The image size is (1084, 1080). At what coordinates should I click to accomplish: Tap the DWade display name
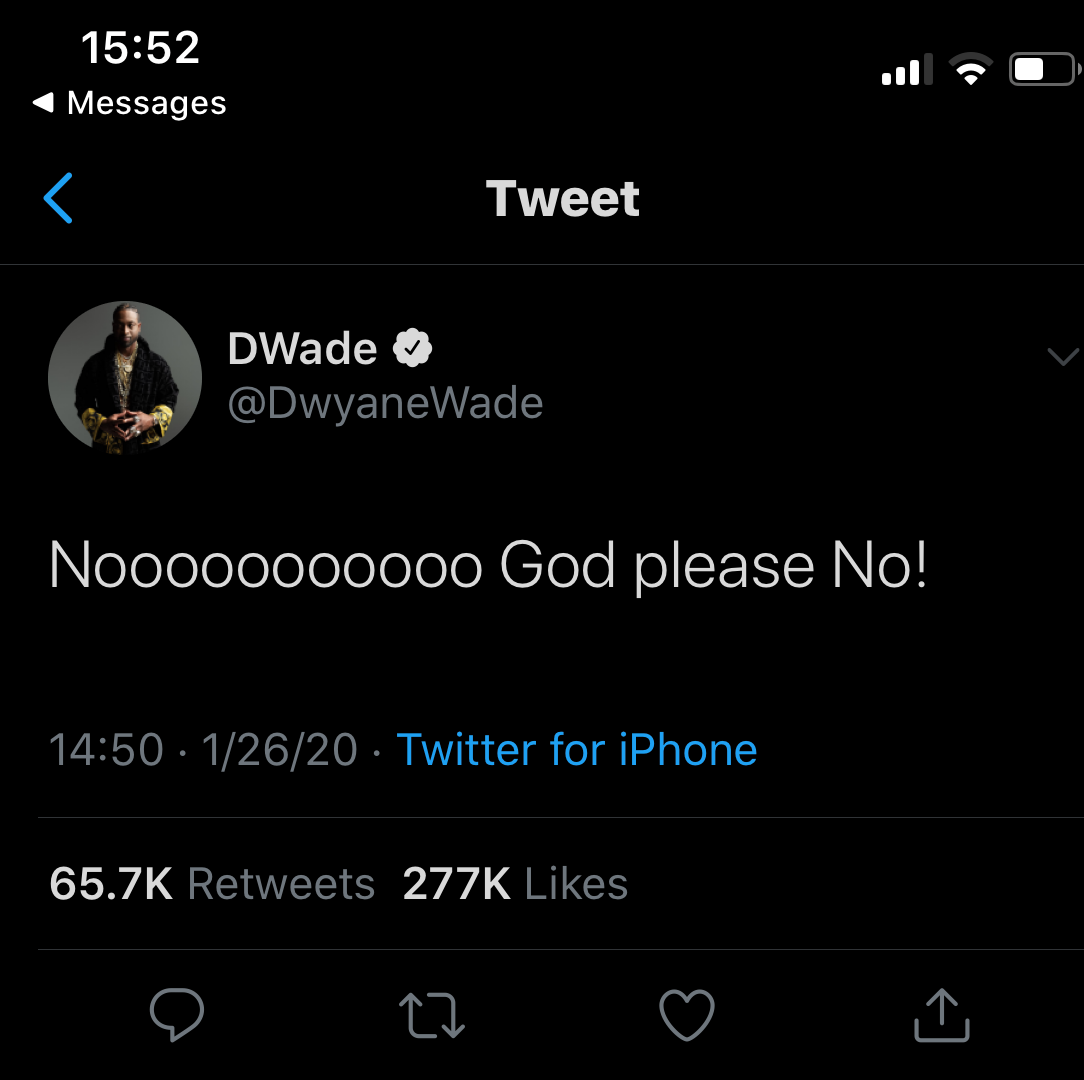point(302,349)
